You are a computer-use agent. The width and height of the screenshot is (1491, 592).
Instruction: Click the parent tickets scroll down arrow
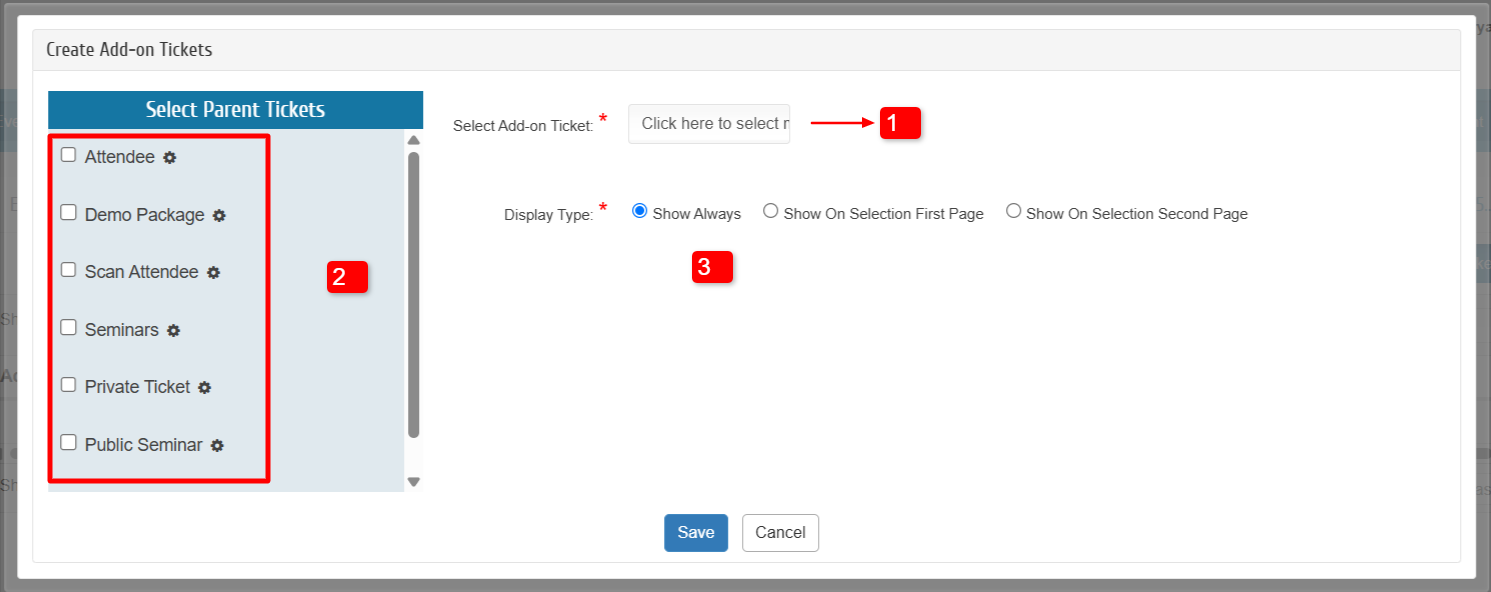413,482
